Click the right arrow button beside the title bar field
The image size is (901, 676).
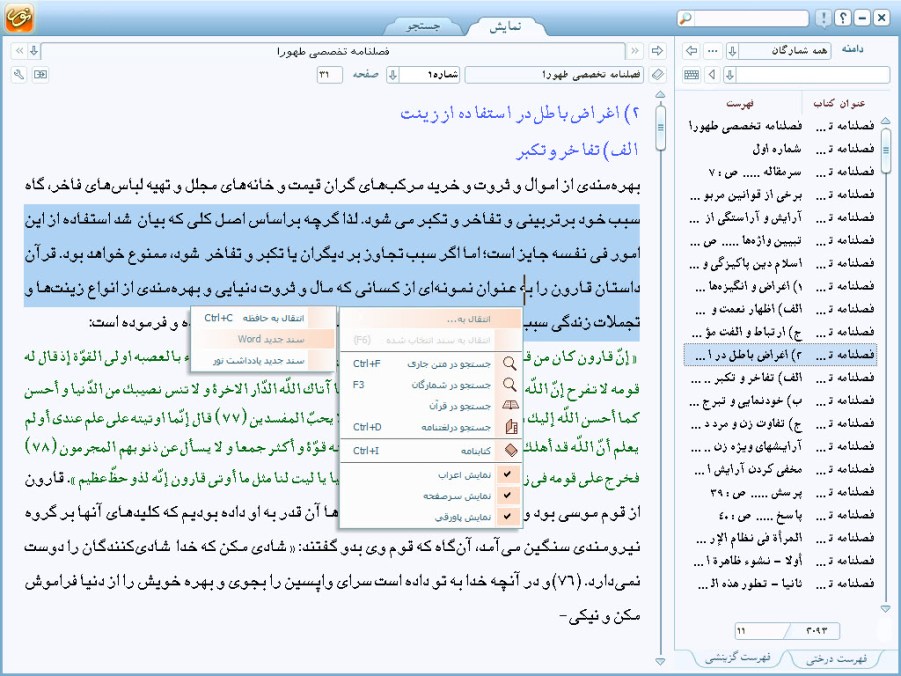click(x=657, y=51)
